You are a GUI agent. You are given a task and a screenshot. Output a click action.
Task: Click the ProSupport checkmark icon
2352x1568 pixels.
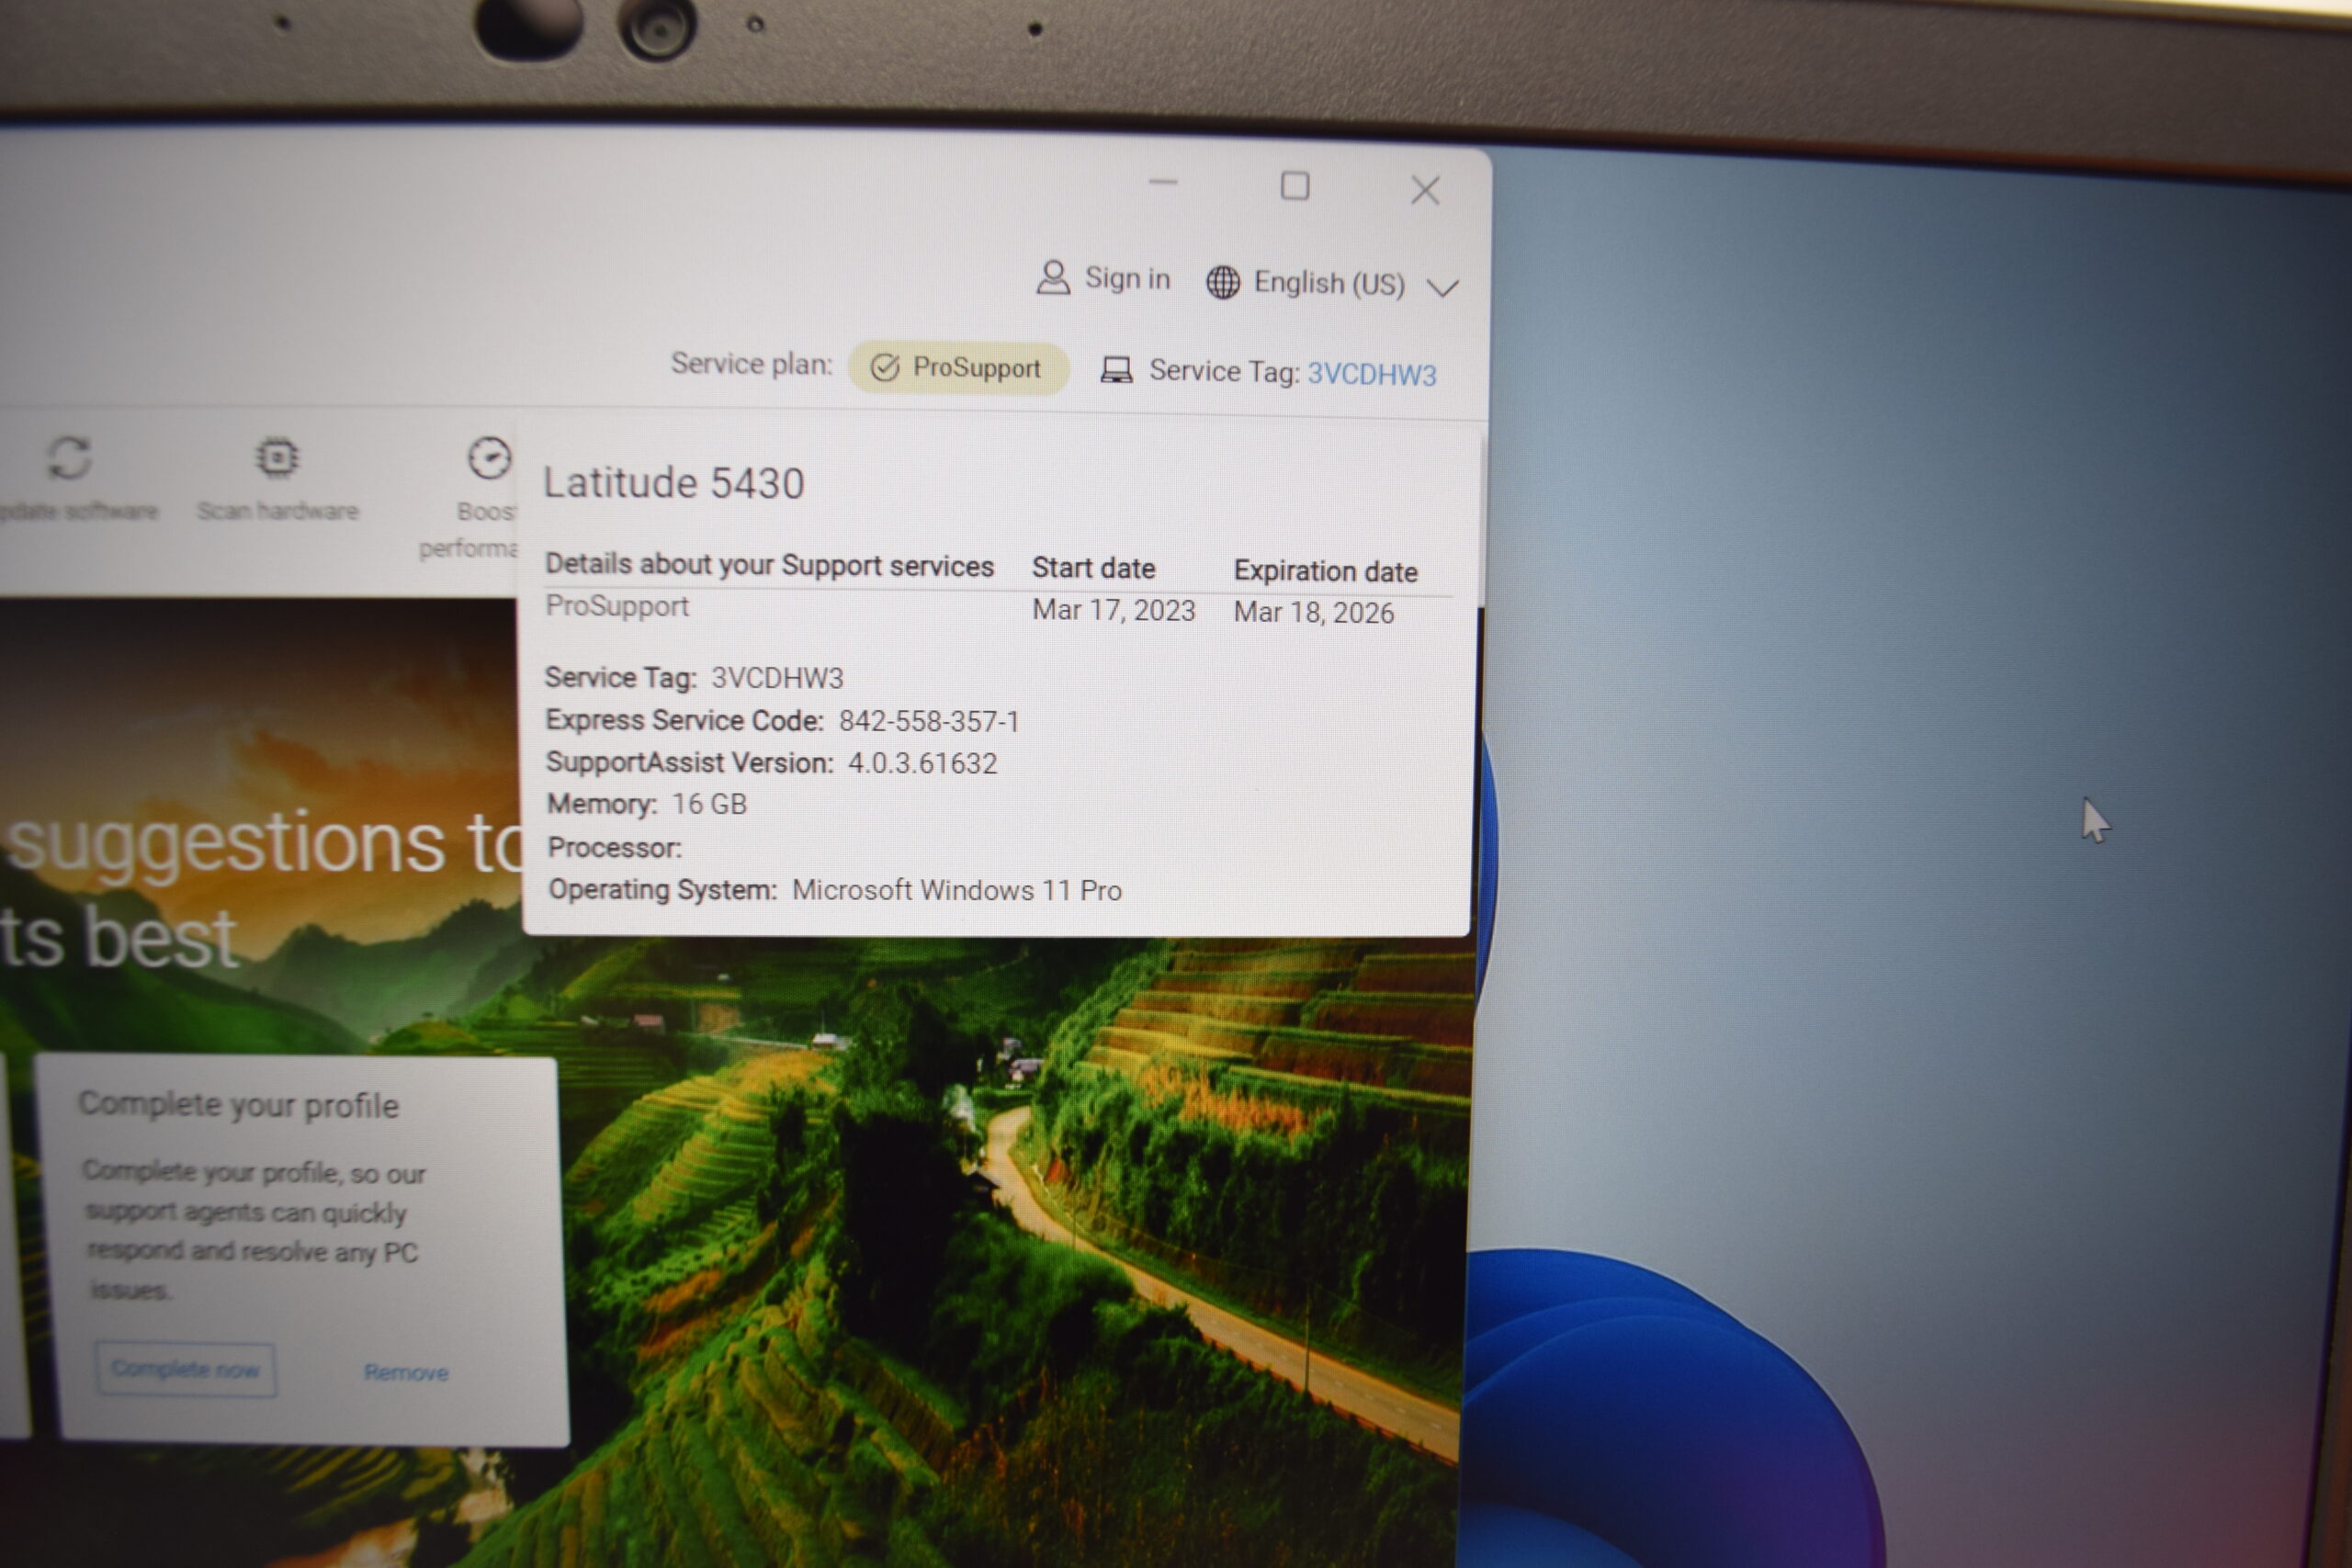[884, 367]
